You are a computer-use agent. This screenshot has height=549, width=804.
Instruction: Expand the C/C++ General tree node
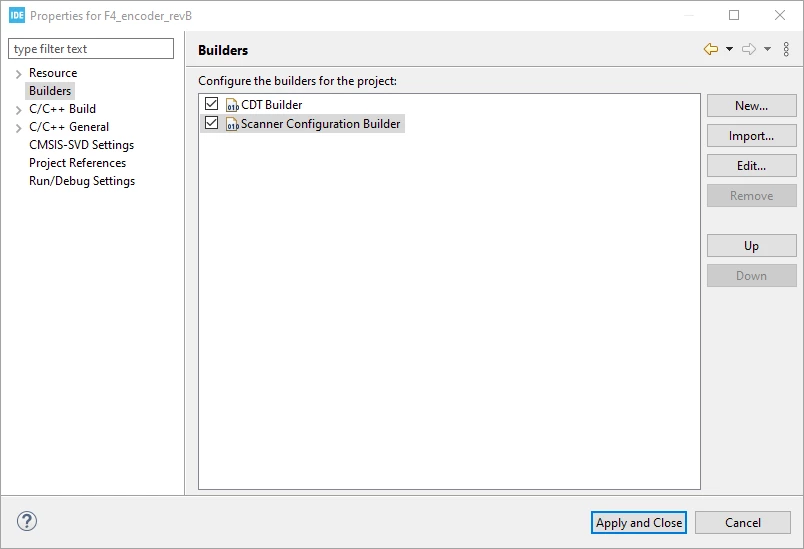click(18, 128)
